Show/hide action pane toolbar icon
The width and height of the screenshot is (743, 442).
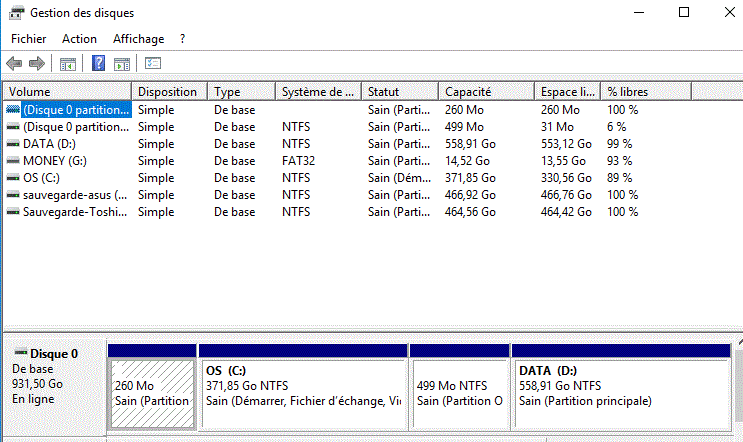pos(122,63)
